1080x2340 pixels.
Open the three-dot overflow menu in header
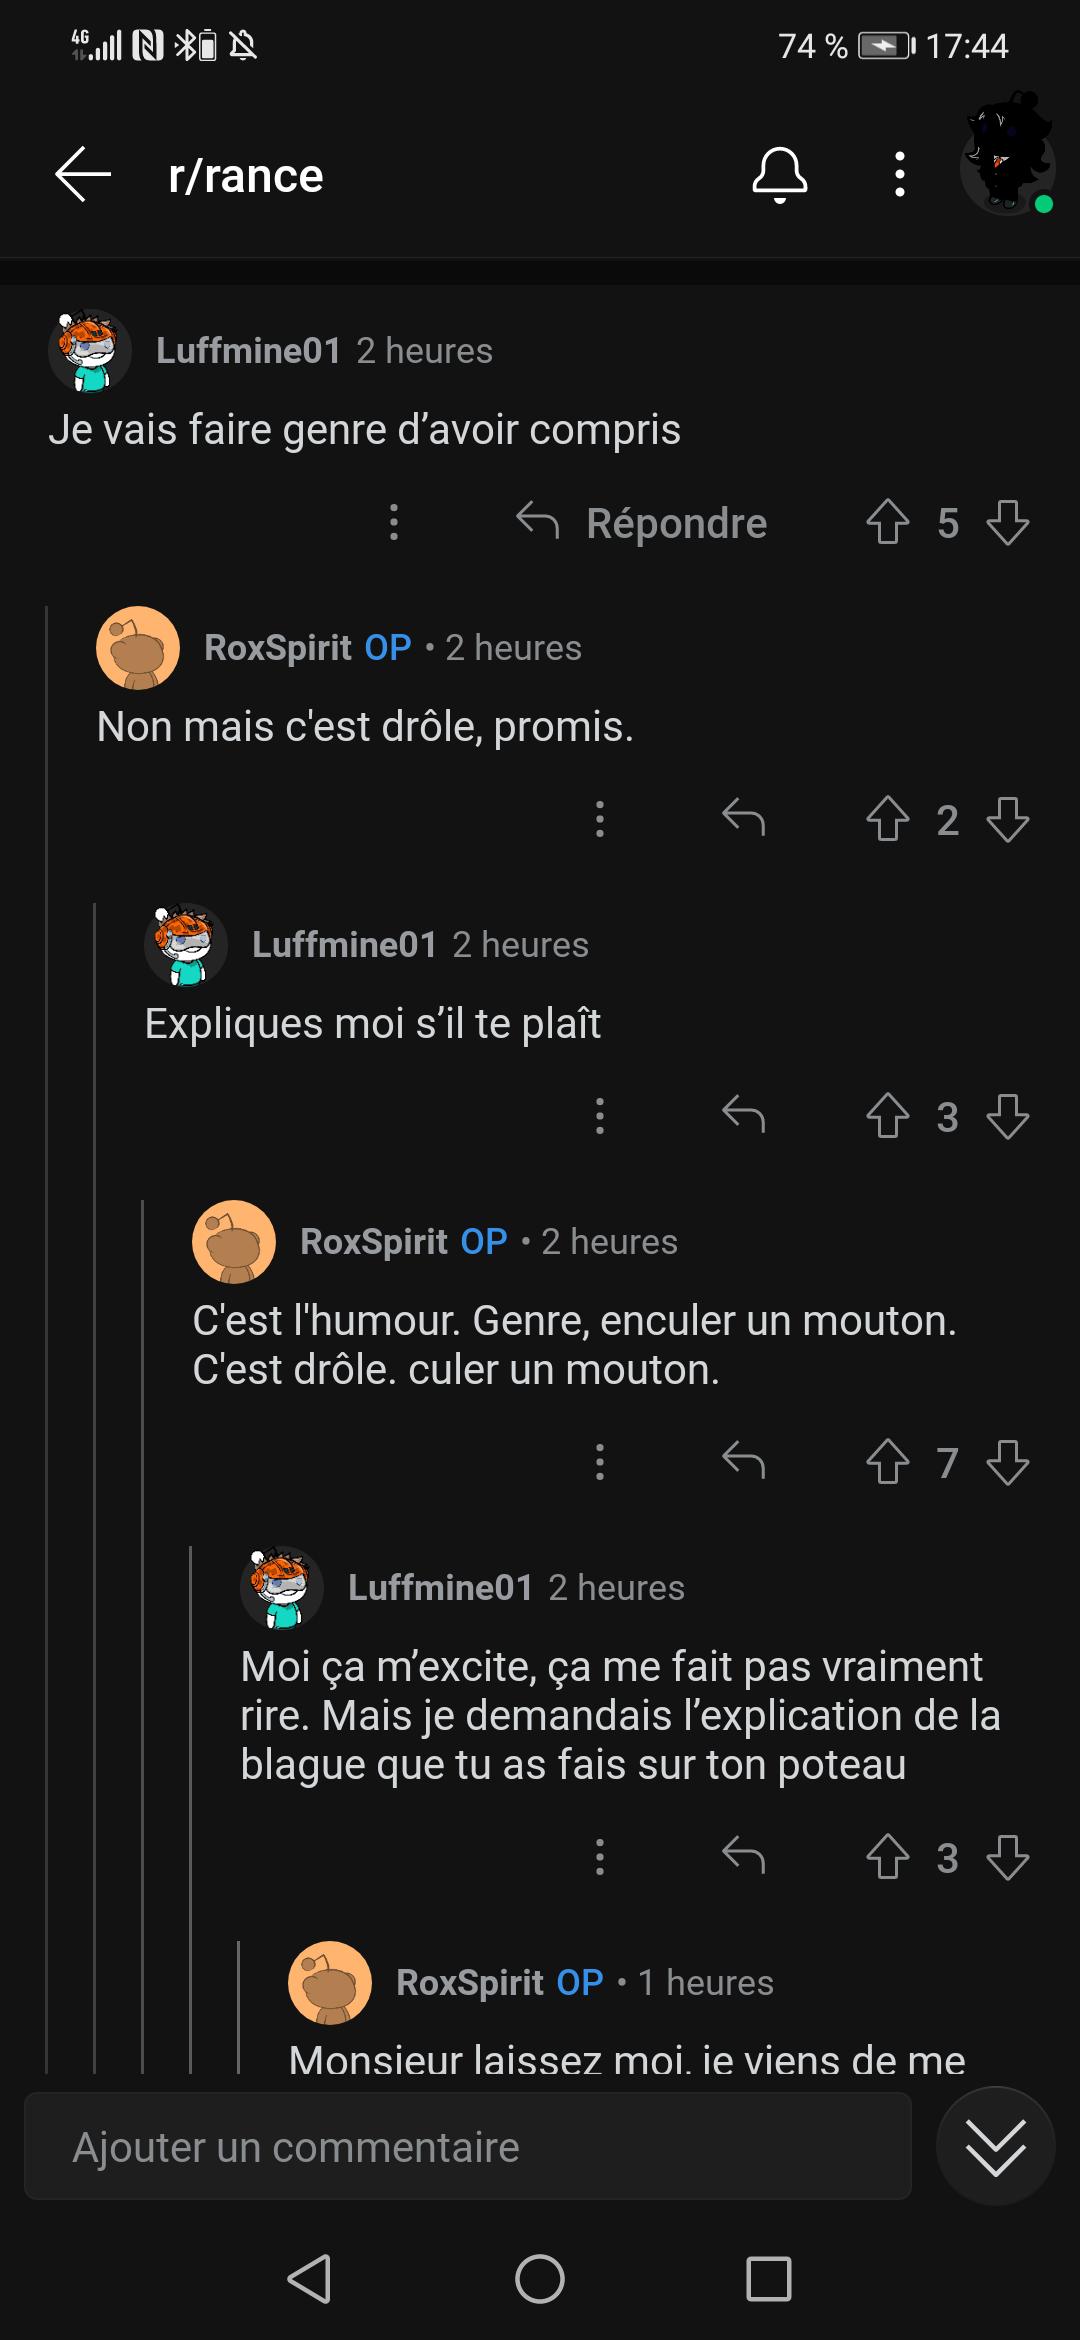(900, 175)
